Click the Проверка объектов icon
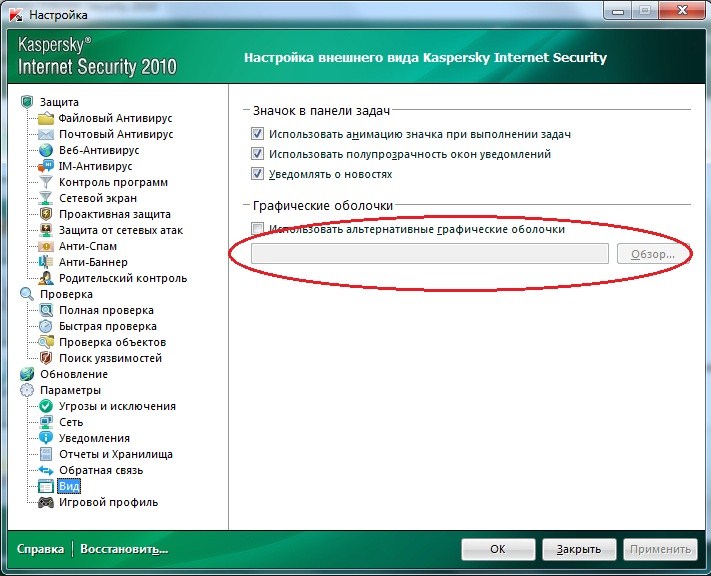Screen dimensions: 711x576 46,342
